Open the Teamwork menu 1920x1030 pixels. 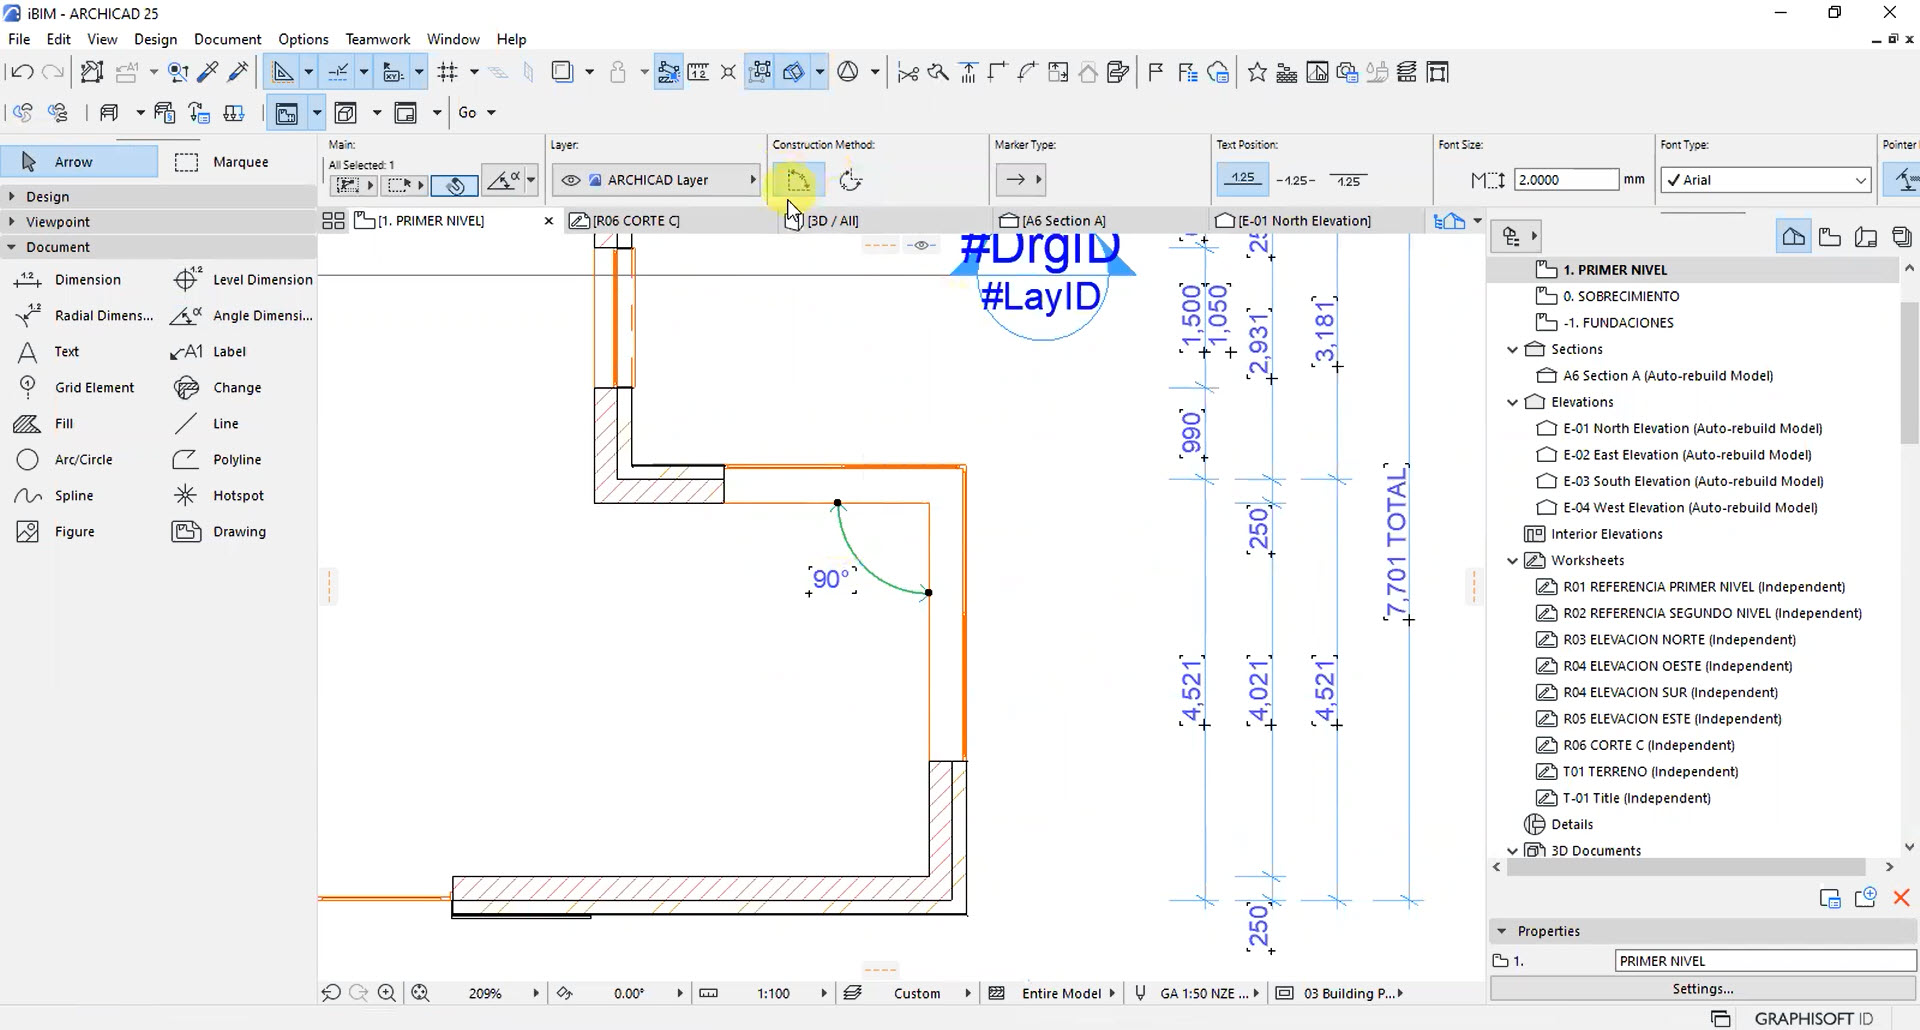point(377,39)
